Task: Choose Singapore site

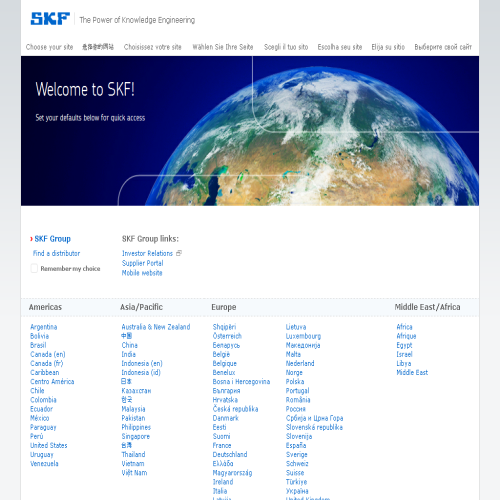Action: click(136, 436)
